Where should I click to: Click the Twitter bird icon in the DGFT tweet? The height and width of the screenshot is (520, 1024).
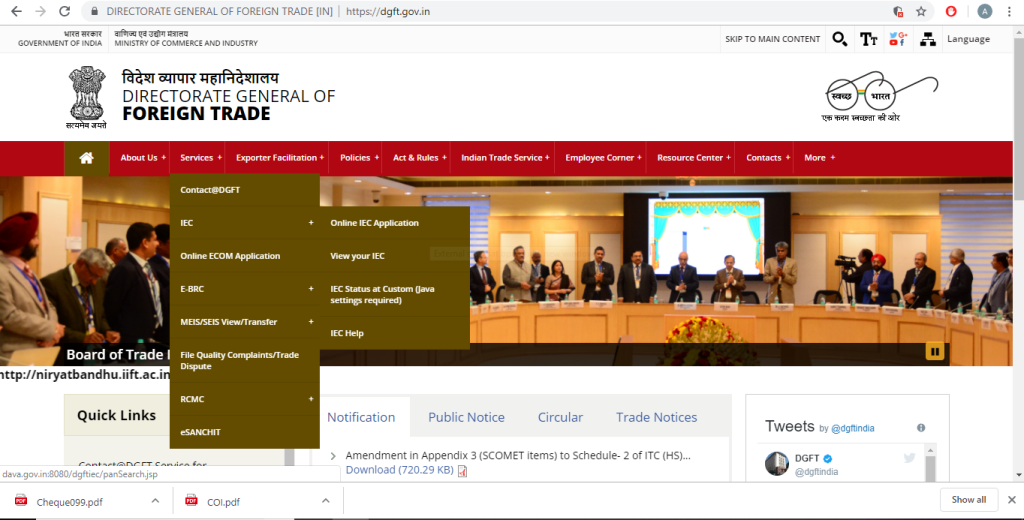point(909,458)
